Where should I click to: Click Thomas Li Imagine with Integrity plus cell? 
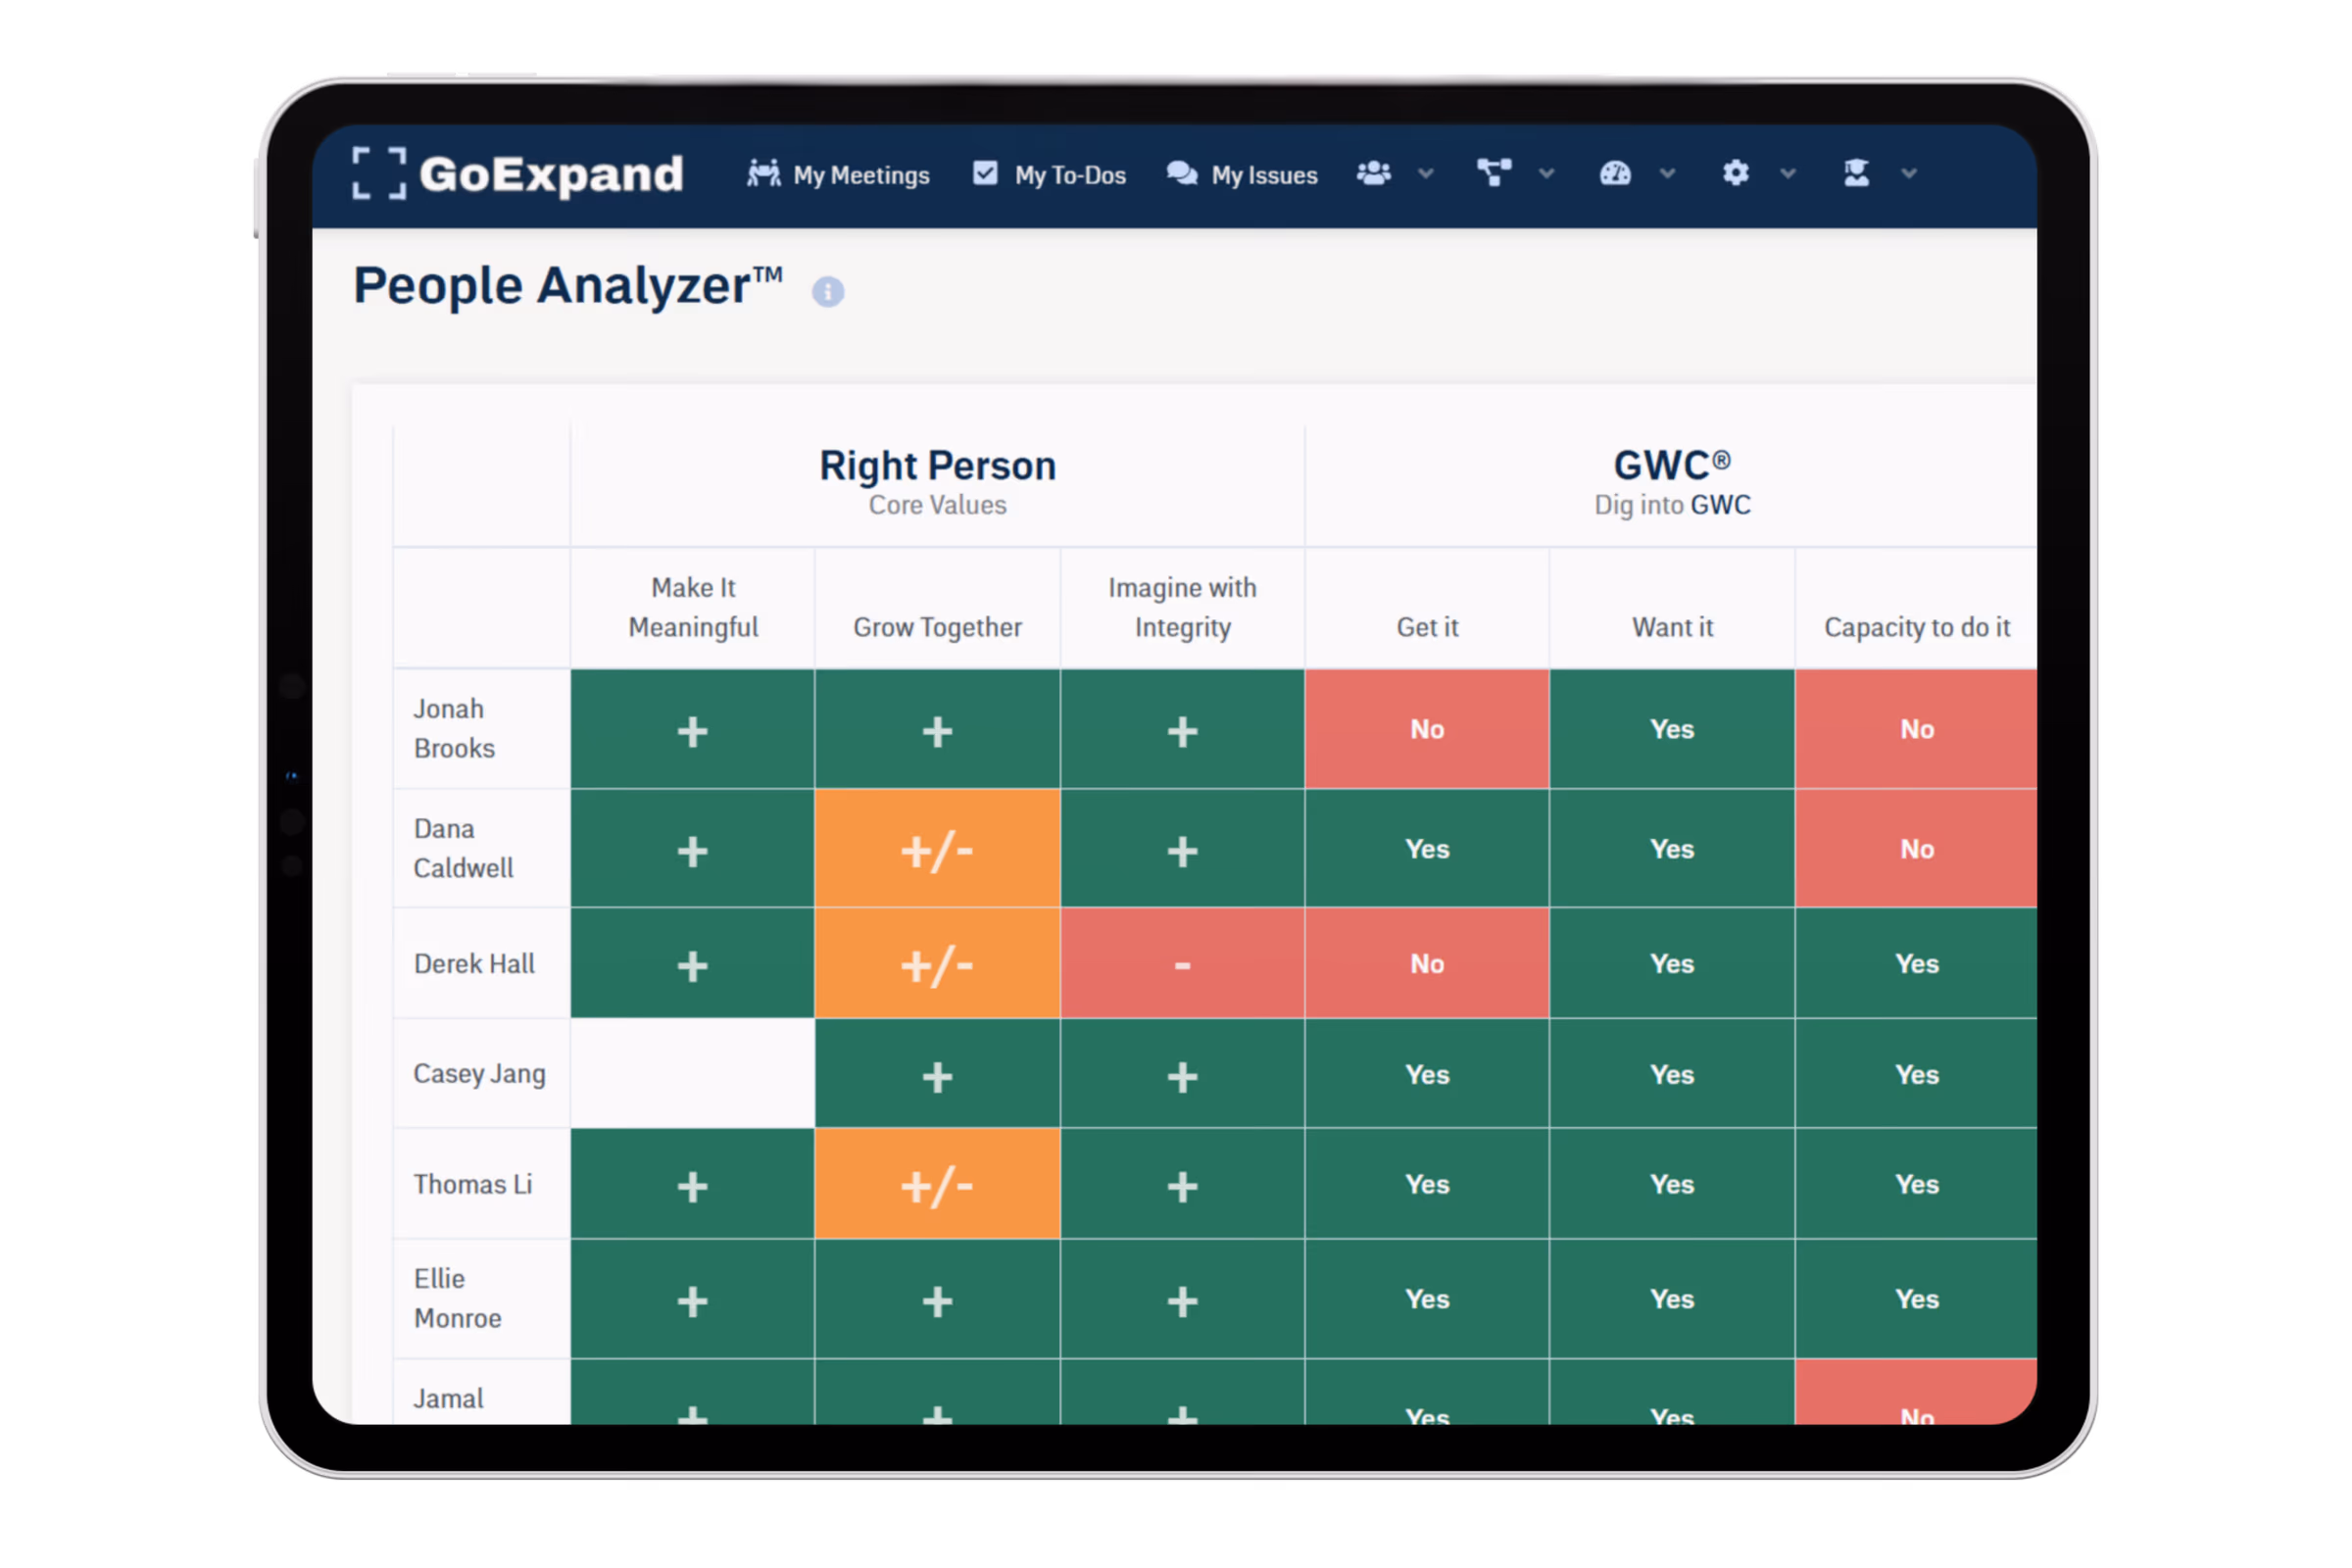[1182, 1184]
